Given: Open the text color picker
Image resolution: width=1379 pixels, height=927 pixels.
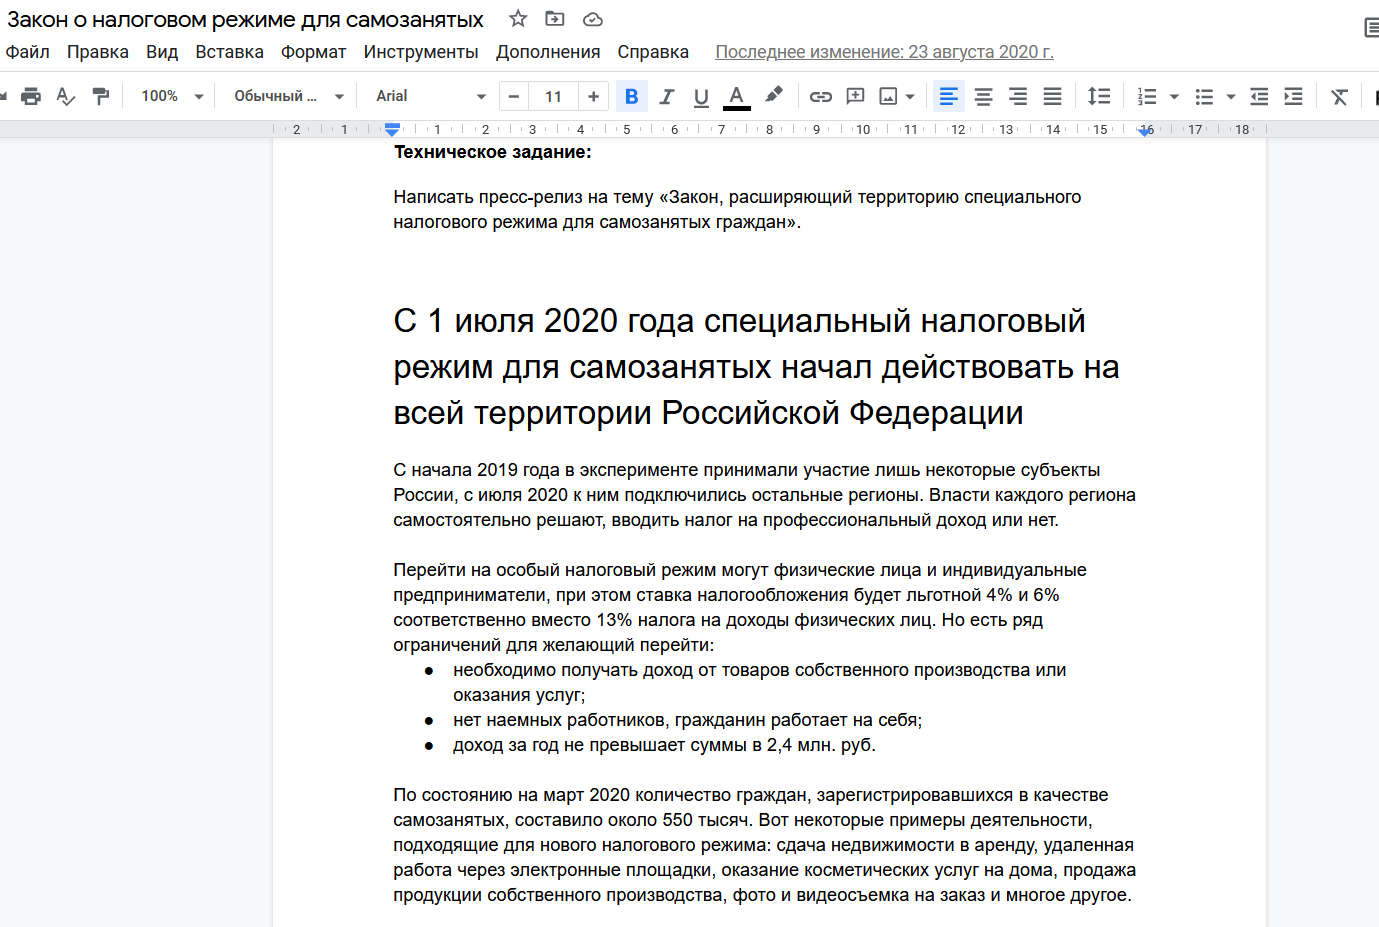Looking at the screenshot, I should [737, 96].
